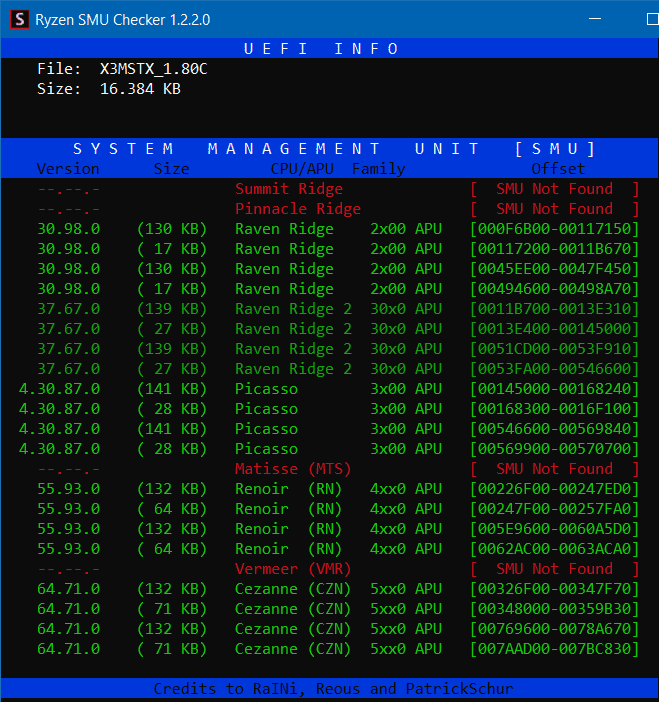Click '5xx0 APU' in the row with offset 00348000
Screen dimensions: 659x702
tap(406, 609)
